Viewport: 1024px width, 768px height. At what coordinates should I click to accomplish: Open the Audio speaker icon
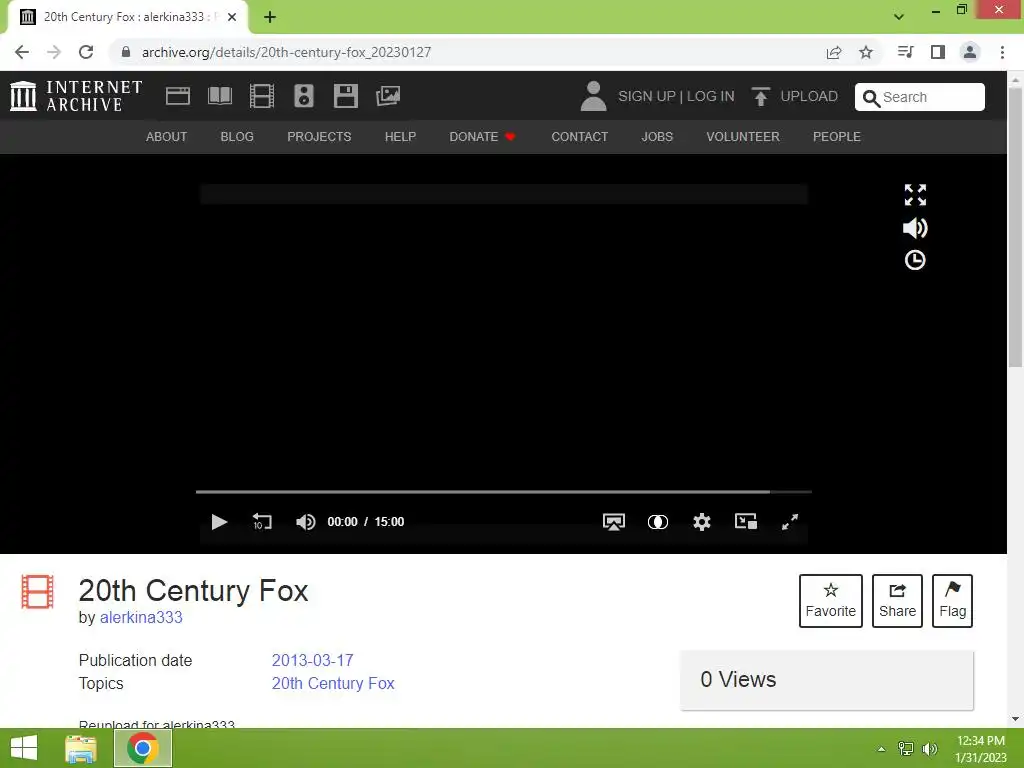pyautogui.click(x=304, y=96)
